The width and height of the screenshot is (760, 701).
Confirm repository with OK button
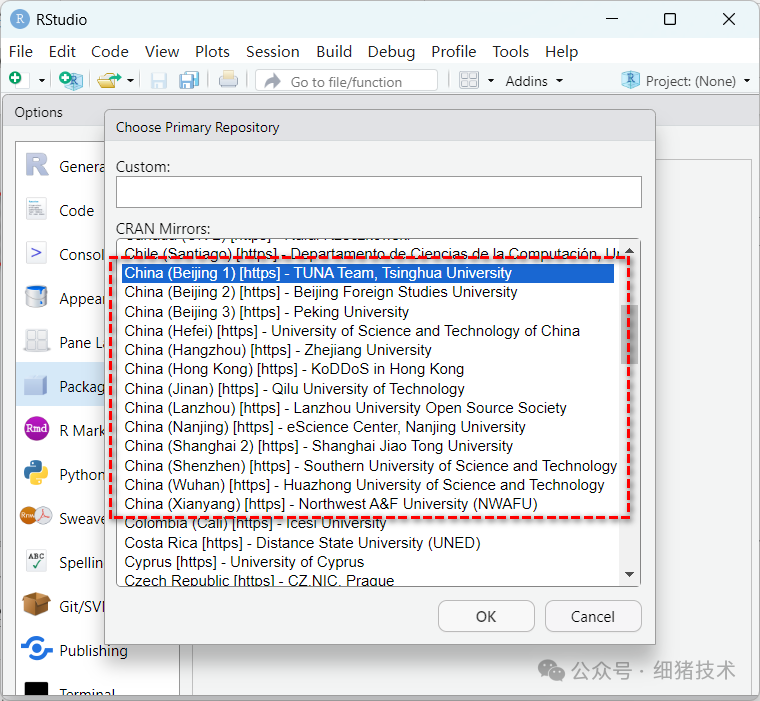click(486, 616)
